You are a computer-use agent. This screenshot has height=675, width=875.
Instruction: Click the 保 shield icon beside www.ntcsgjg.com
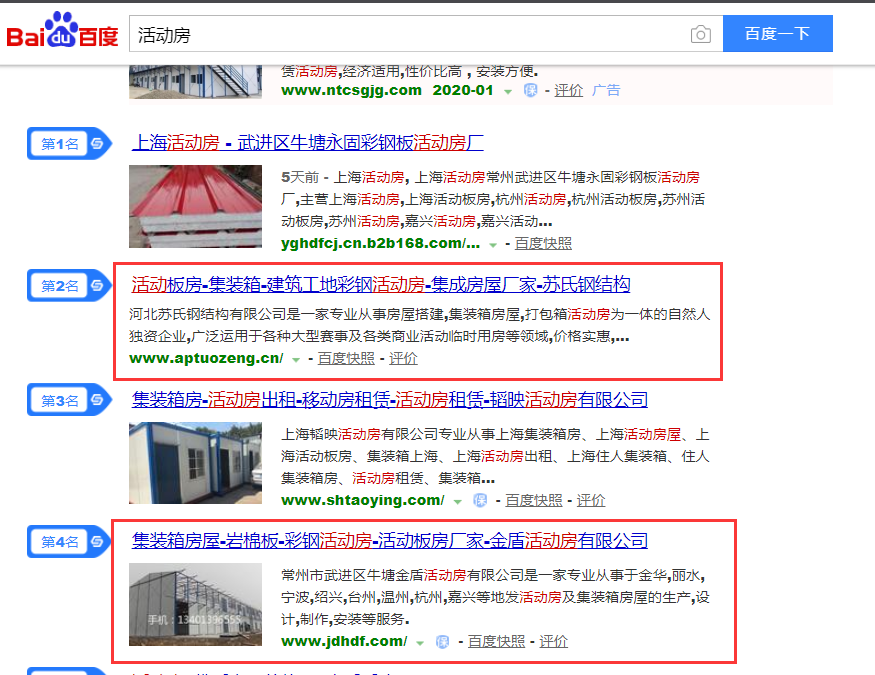[531, 90]
